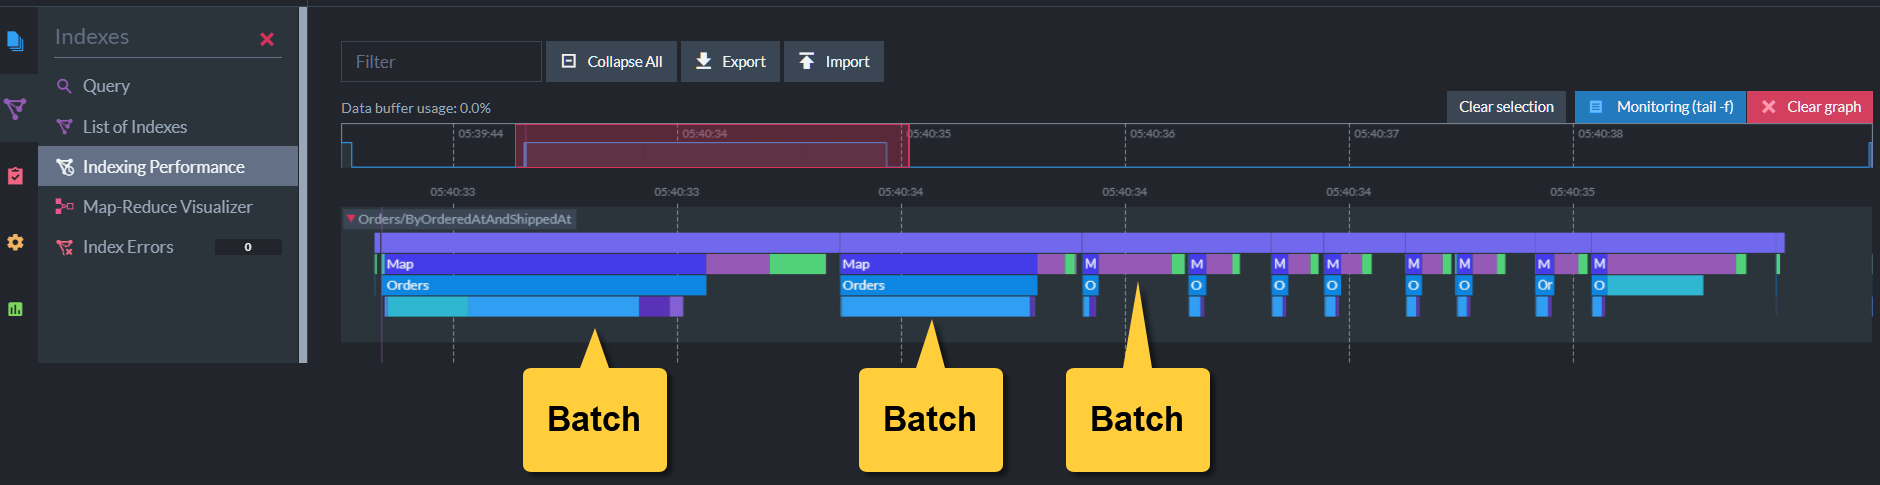Click the Indexes panel heading
Screen dimensions: 1880x485
tap(92, 37)
